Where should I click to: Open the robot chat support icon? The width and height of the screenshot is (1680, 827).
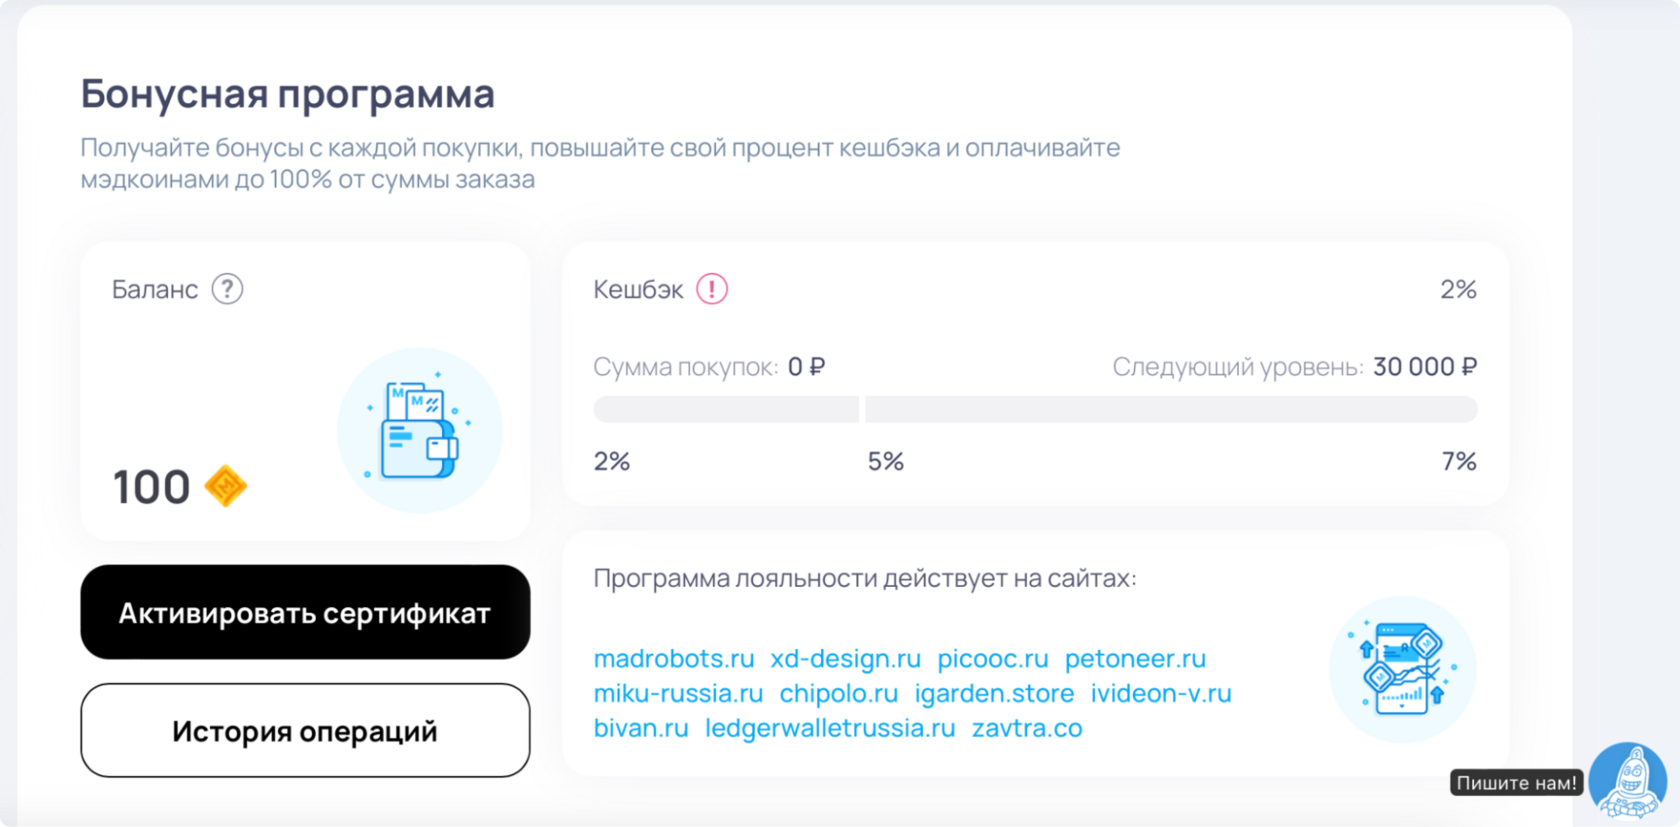[x=1627, y=781]
